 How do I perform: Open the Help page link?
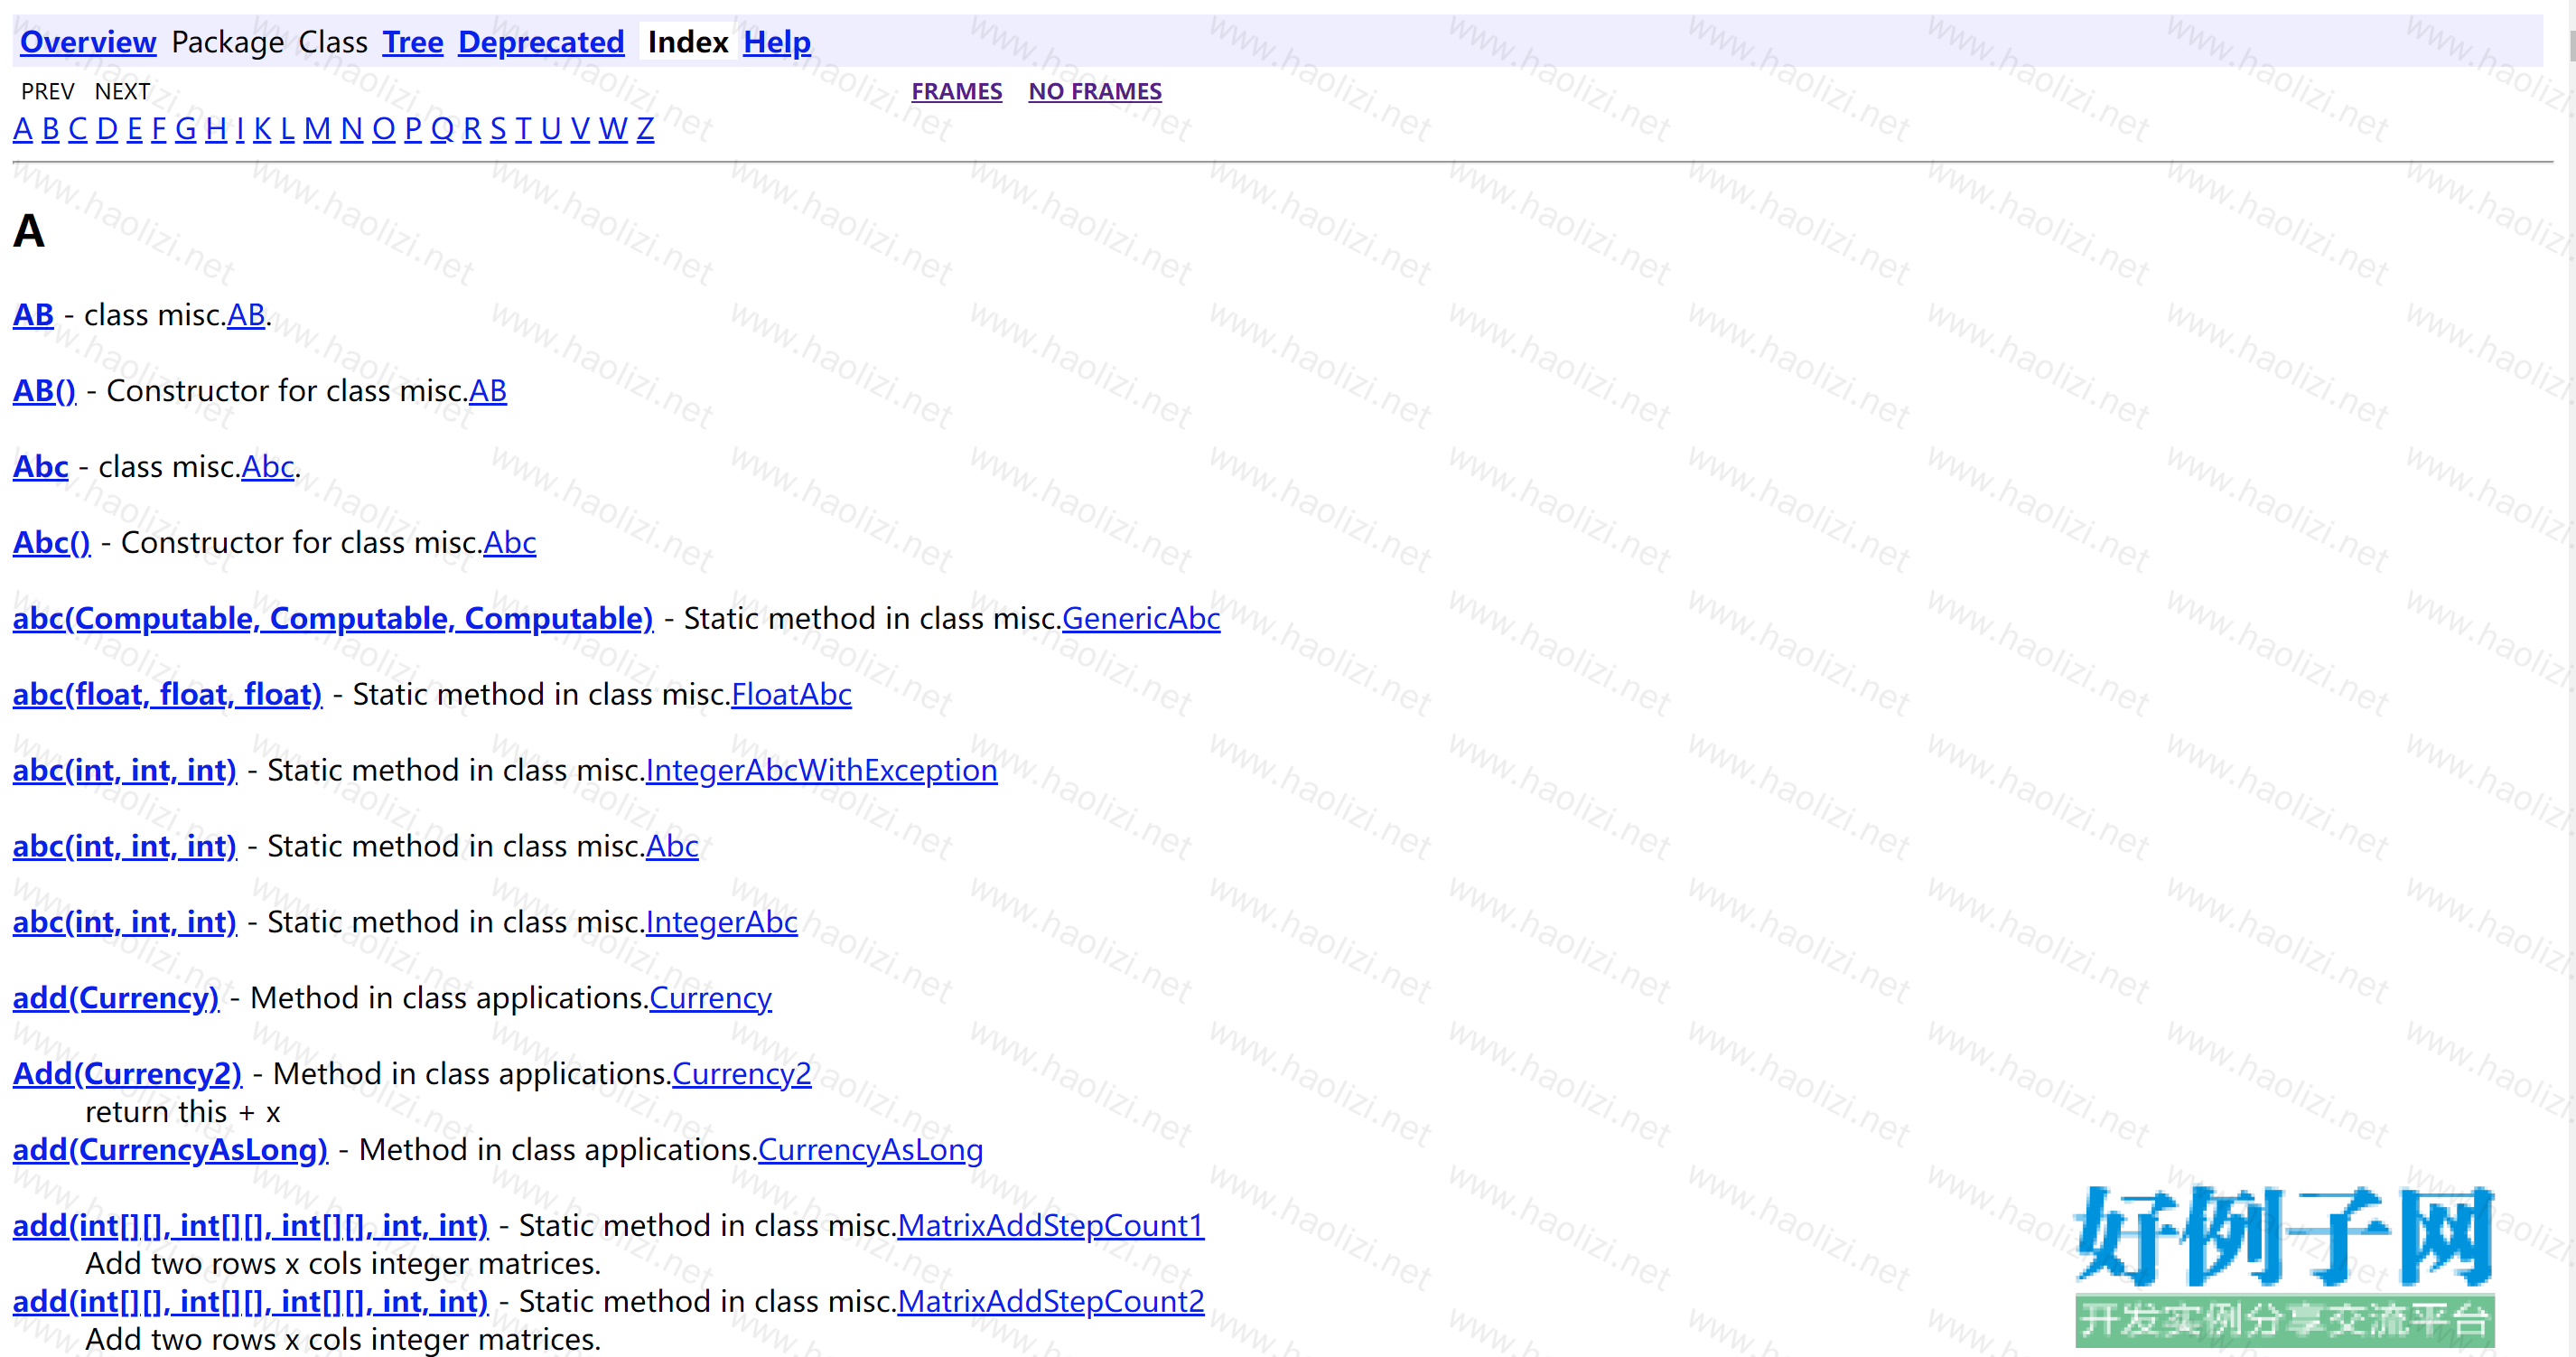click(x=776, y=42)
